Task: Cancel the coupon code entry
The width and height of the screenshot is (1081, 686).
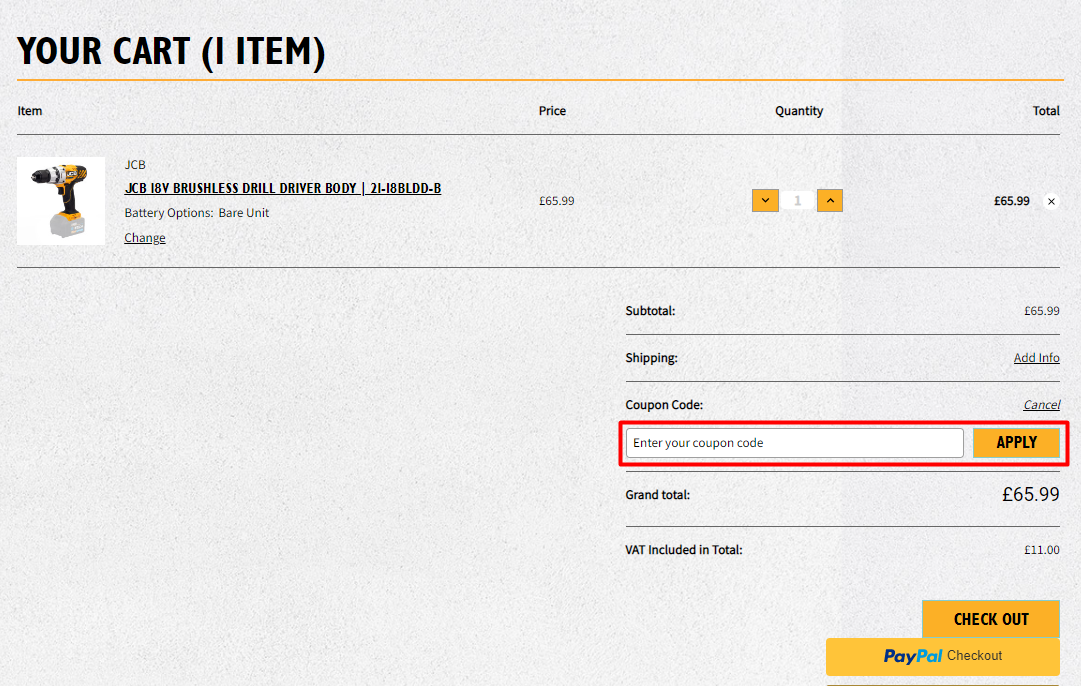Action: tap(1042, 405)
